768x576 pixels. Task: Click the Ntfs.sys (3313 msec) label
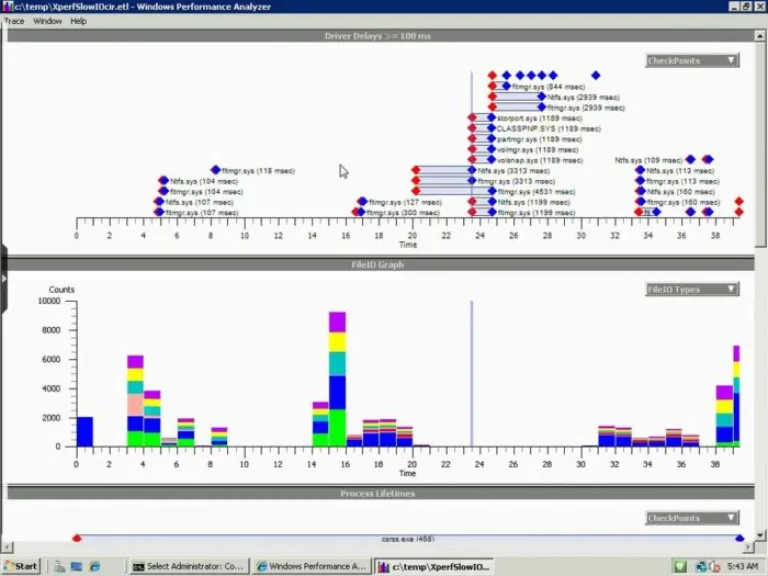513,171
